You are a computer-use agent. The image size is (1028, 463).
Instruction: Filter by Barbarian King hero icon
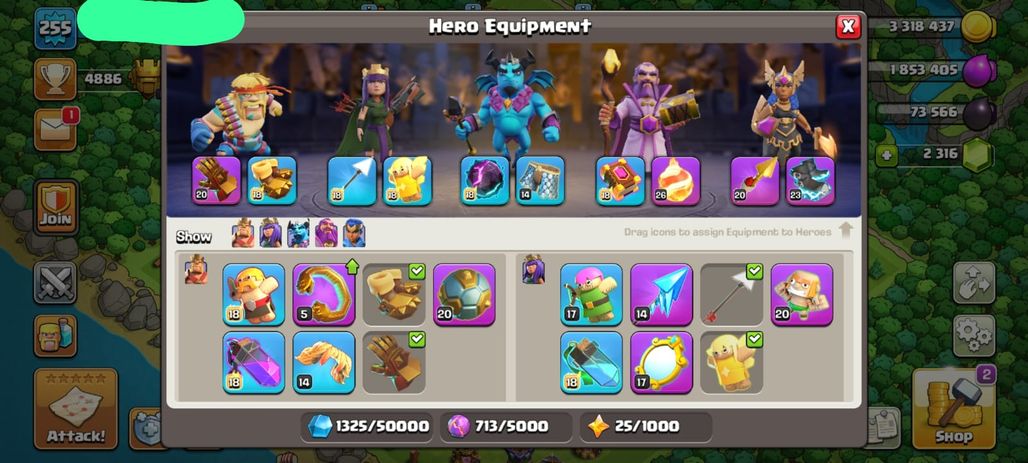[243, 233]
